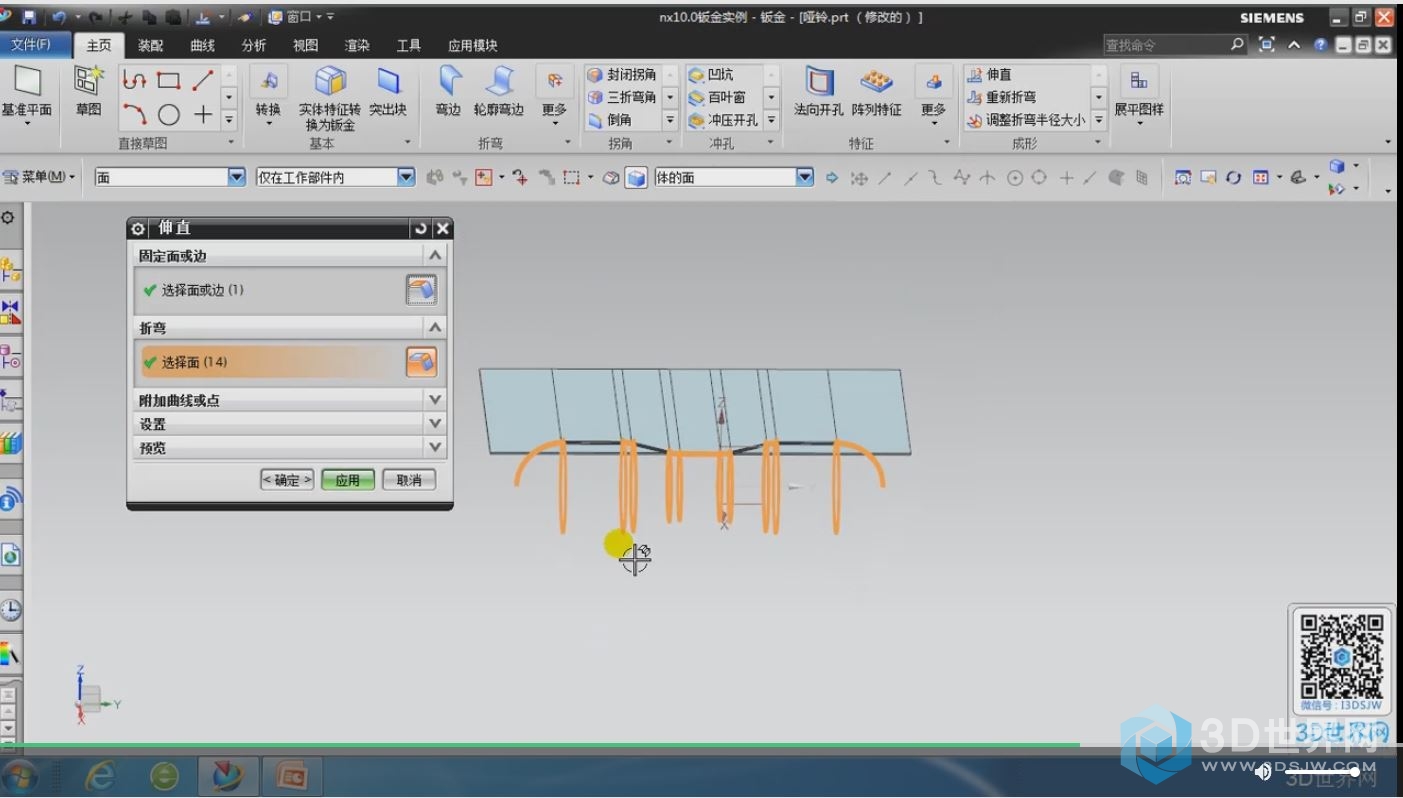Click the Closed Corner (封闭拐角) tool
This screenshot has width=1403, height=798.
(621, 75)
